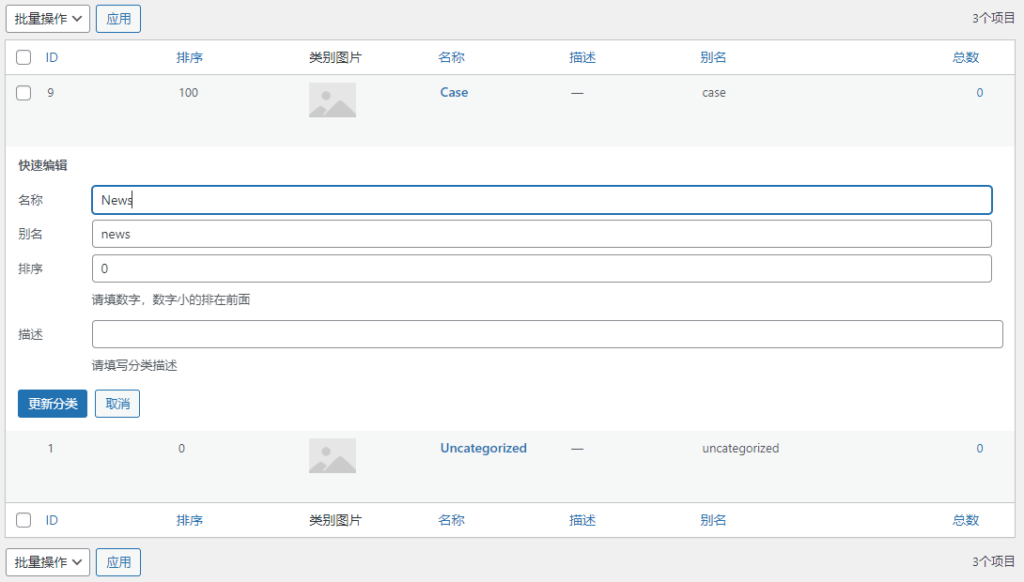
Task: Open the Uncategorized category link
Action: click(483, 448)
